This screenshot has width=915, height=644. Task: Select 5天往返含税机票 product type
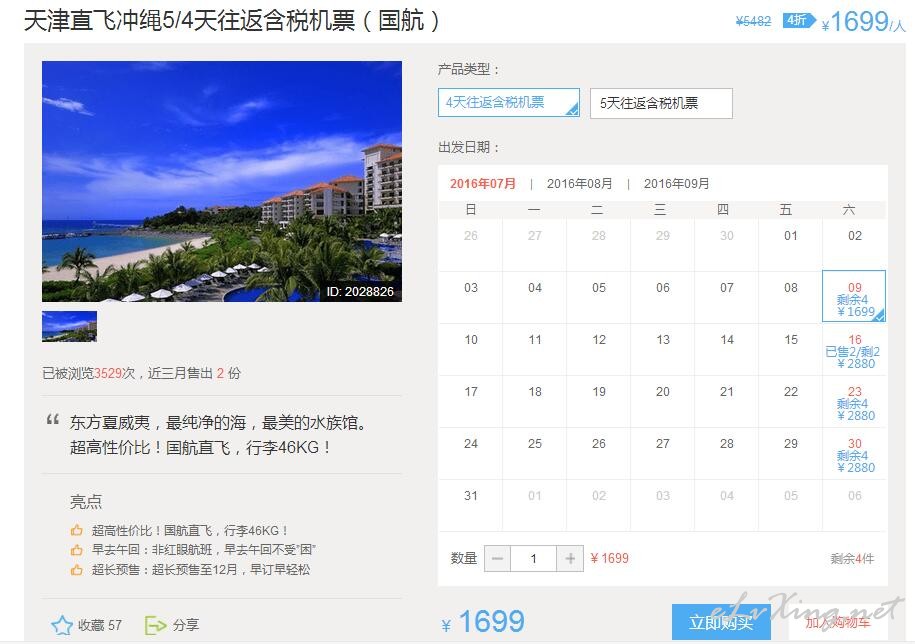click(x=661, y=103)
